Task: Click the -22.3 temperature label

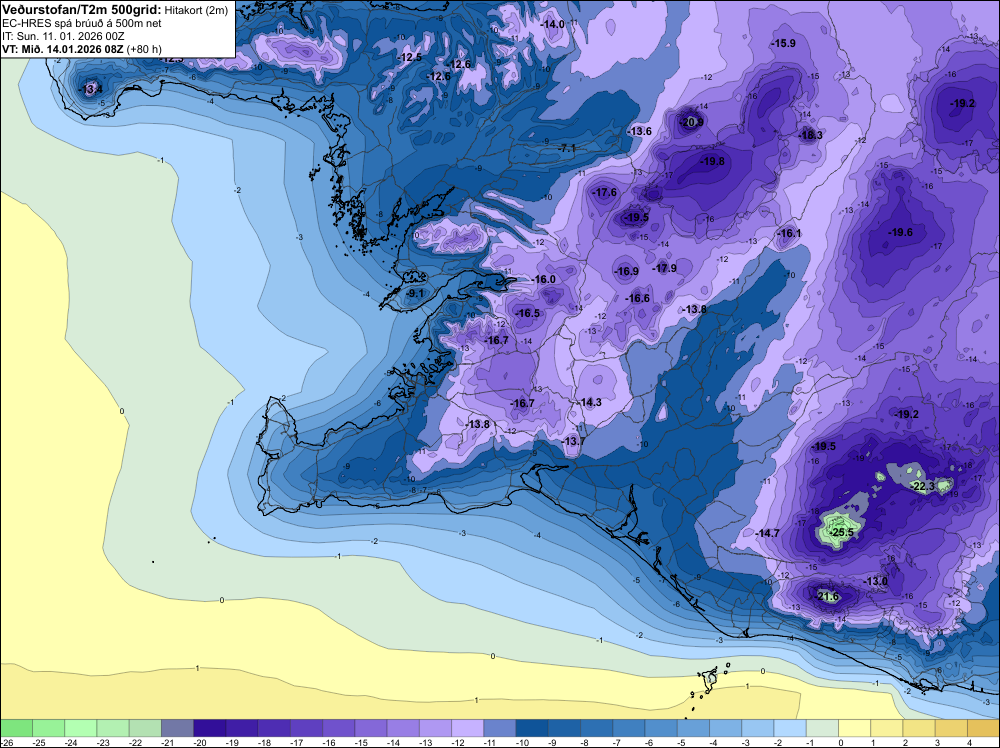Action: [x=923, y=486]
